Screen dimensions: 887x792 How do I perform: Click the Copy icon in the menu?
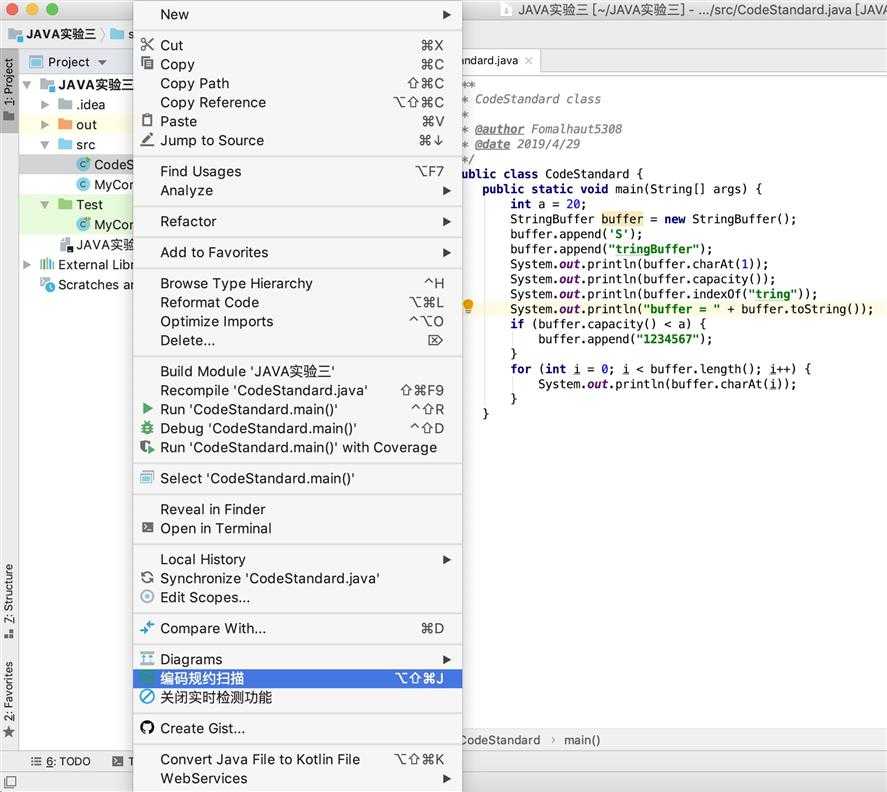pyautogui.click(x=147, y=63)
